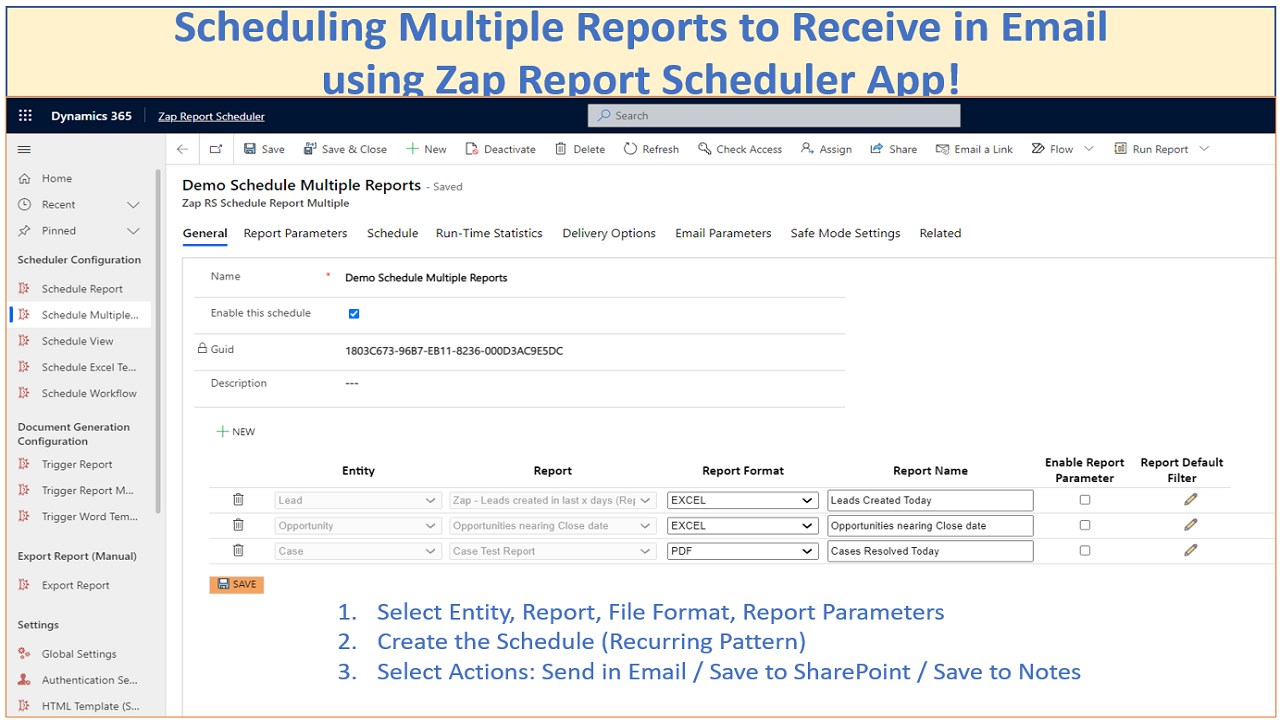
Task: Toggle Enable this schedule checkbox
Action: coord(353,313)
